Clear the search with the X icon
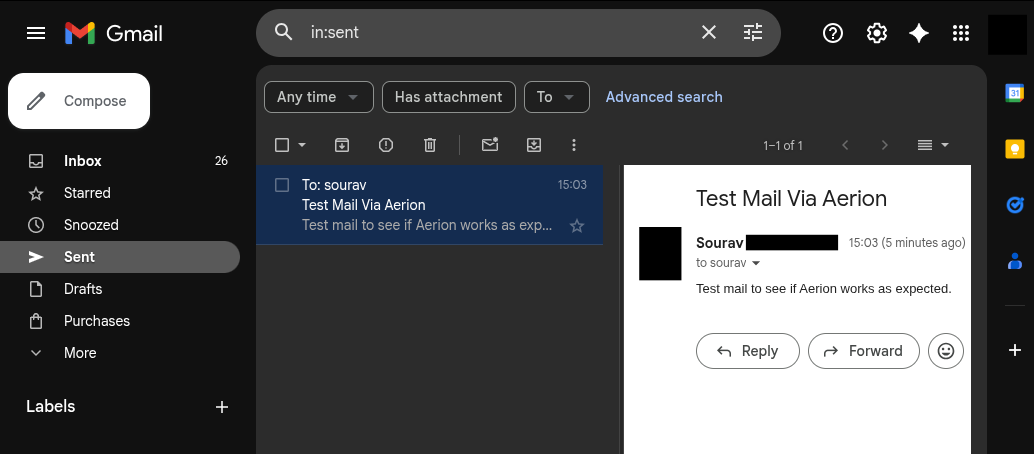The width and height of the screenshot is (1034, 454). click(x=708, y=32)
